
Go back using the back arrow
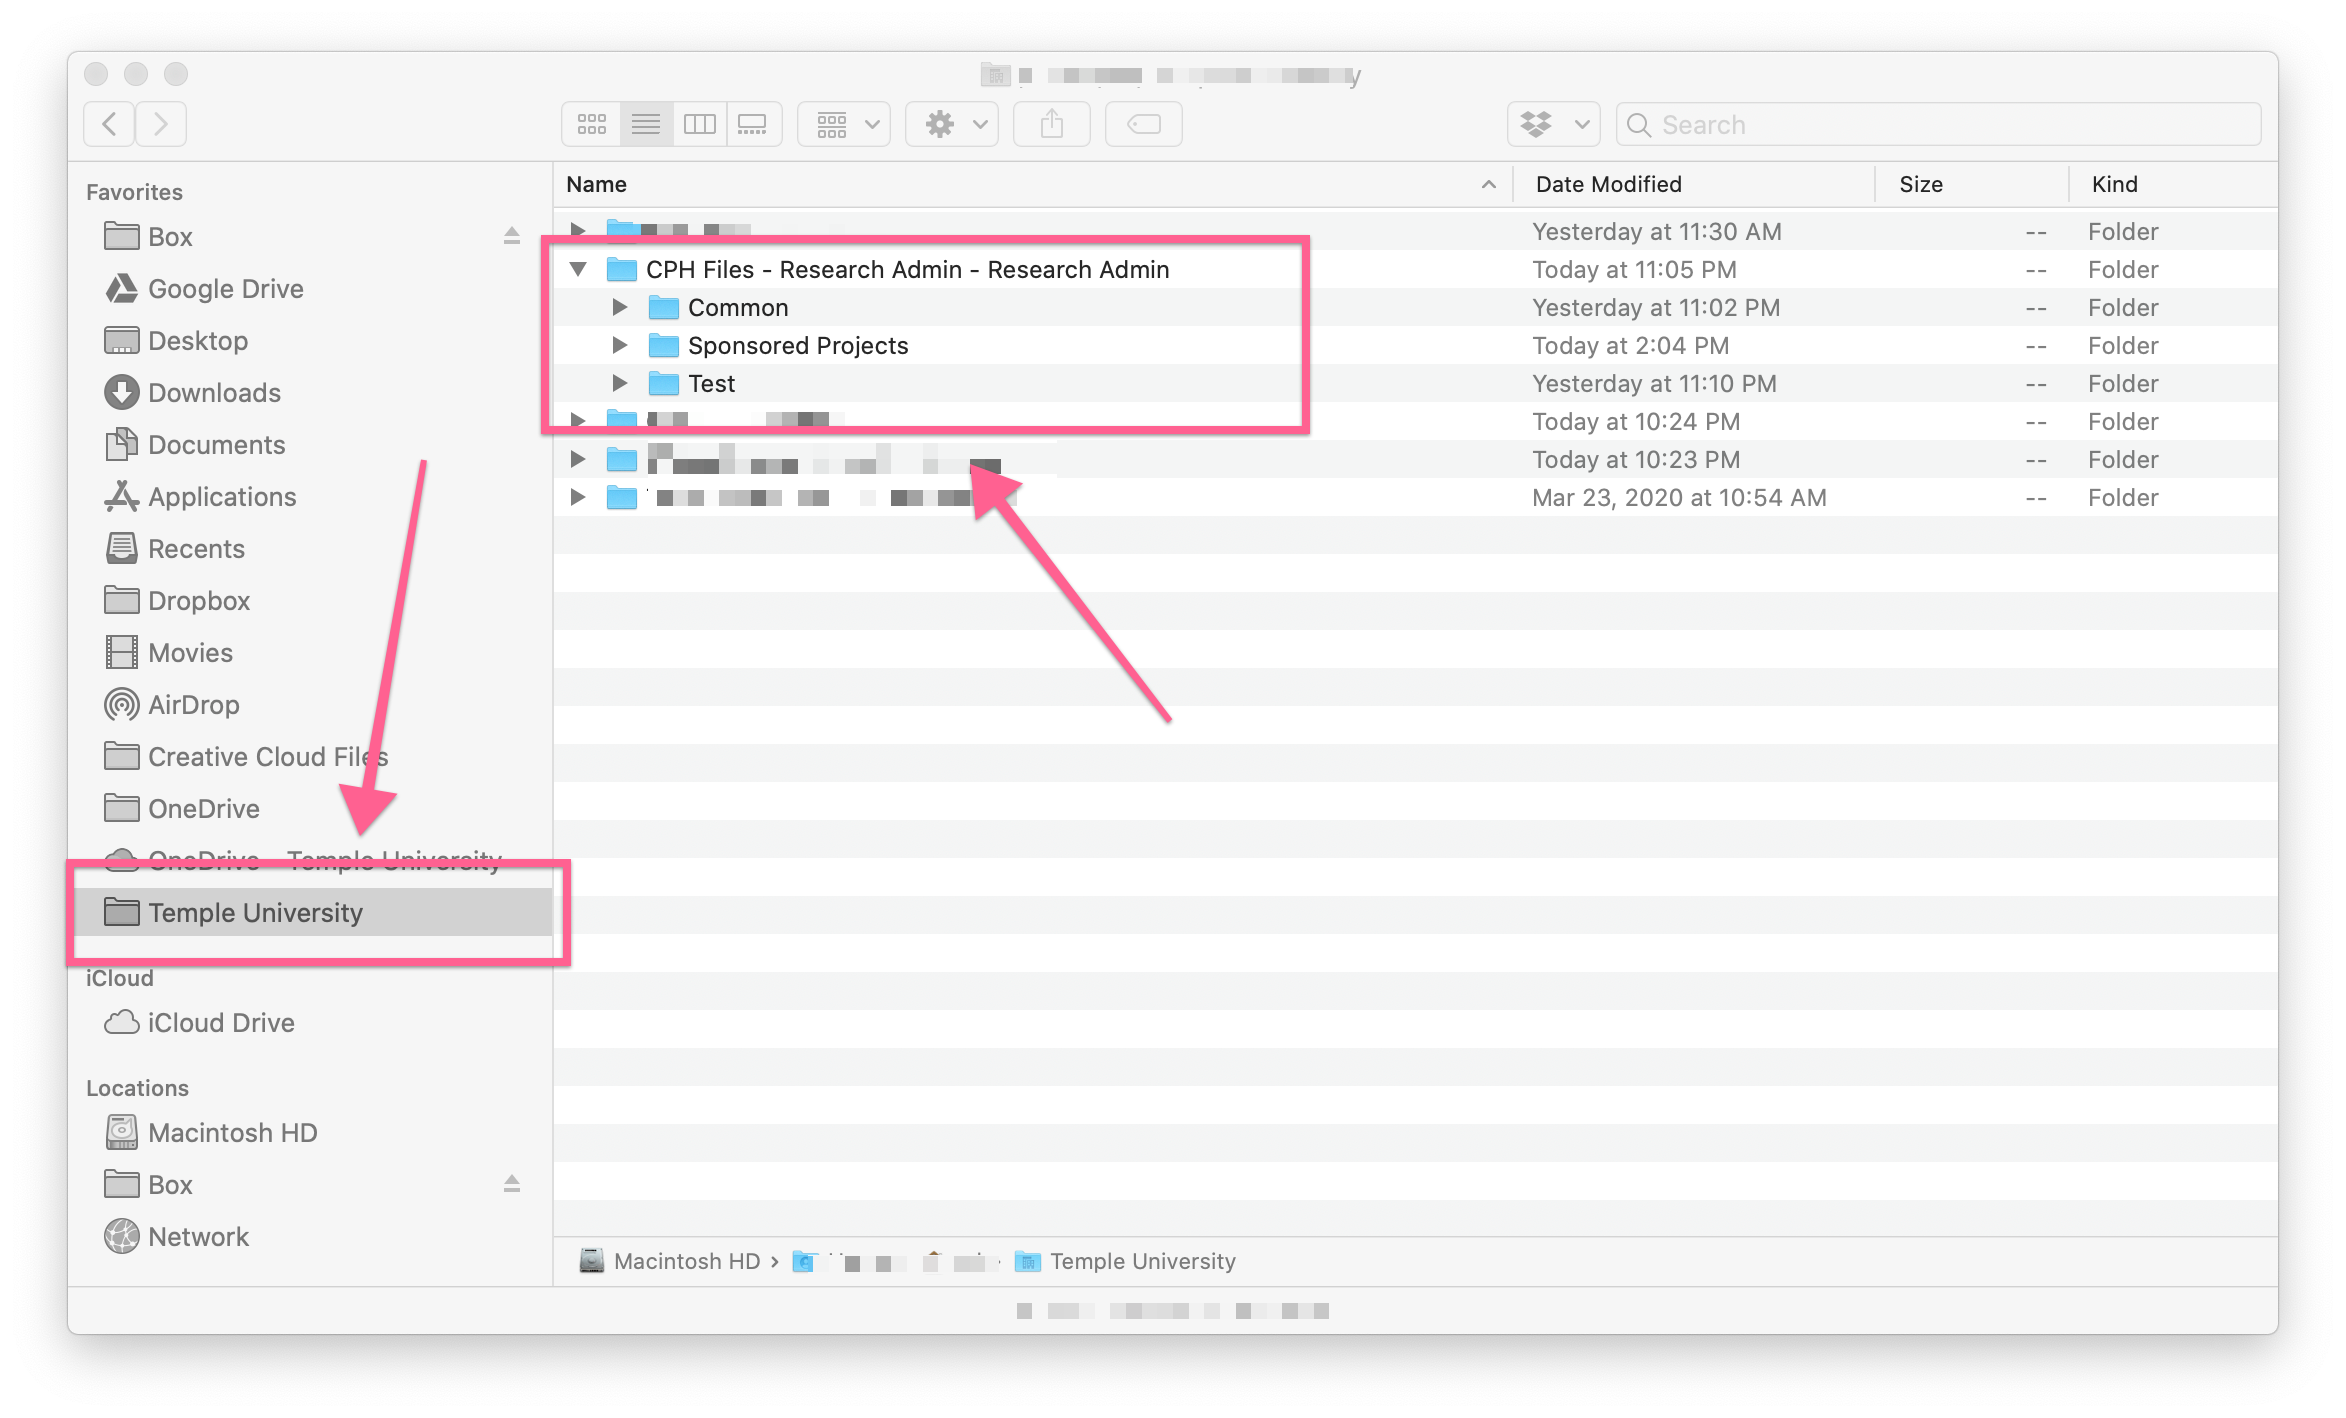110,124
